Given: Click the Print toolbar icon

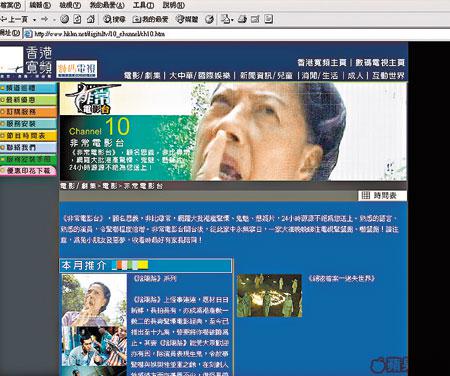Looking at the screenshot, I should click(242, 19).
